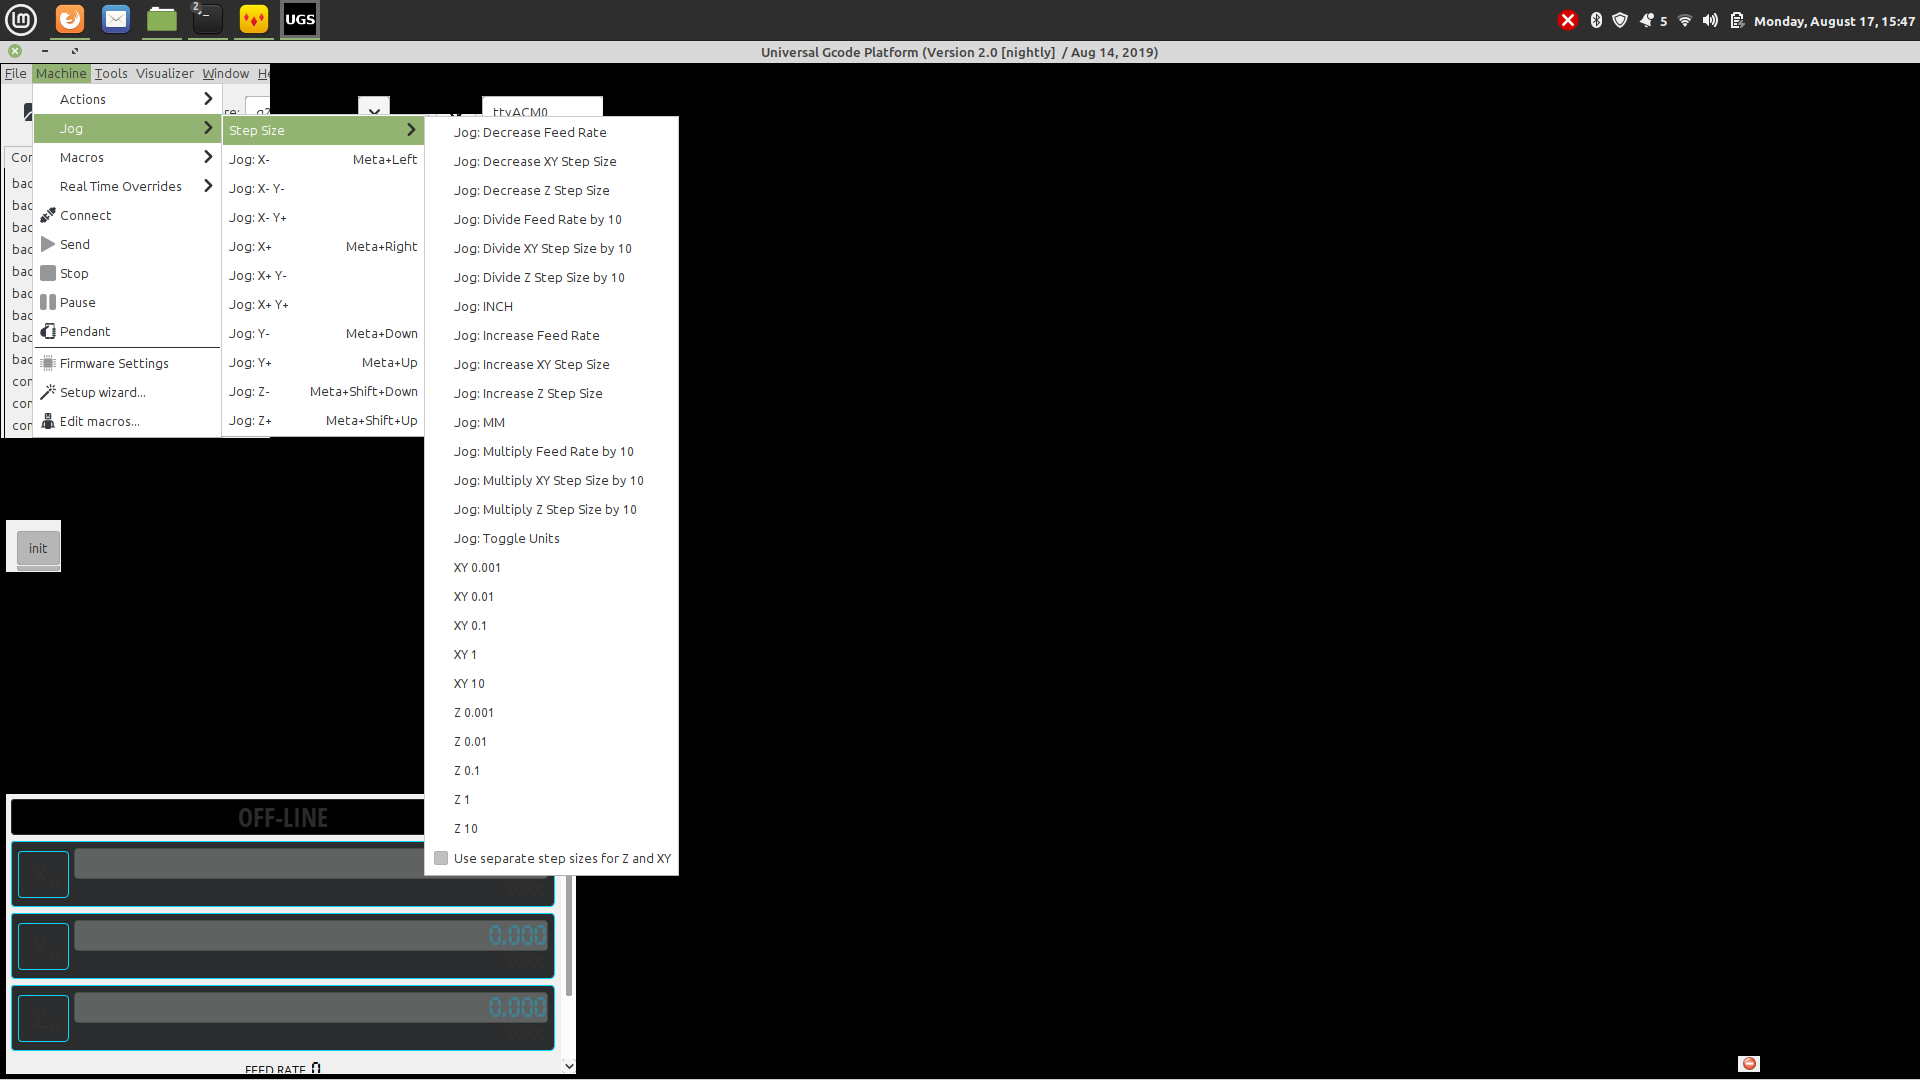Open the File menu
This screenshot has height=1080, width=1920.
[x=16, y=73]
